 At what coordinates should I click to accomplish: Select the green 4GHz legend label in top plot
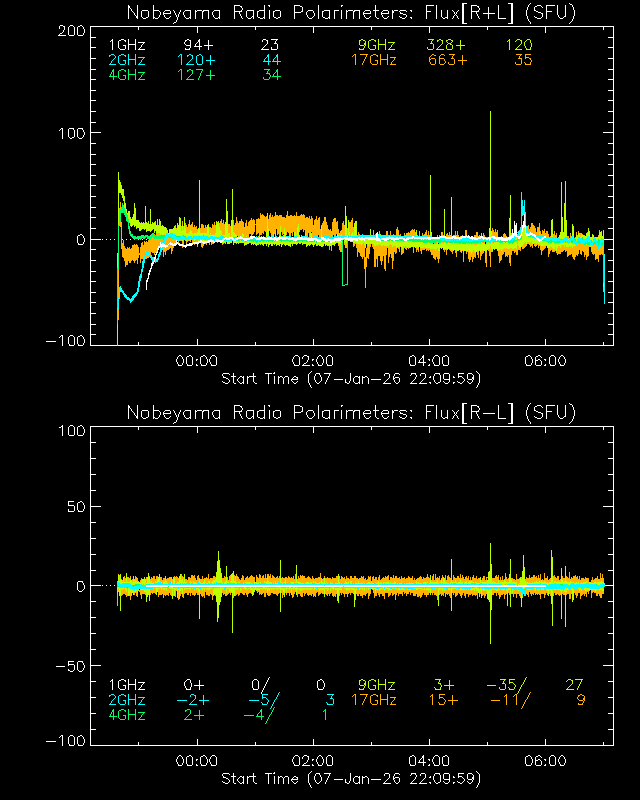click(x=127, y=74)
